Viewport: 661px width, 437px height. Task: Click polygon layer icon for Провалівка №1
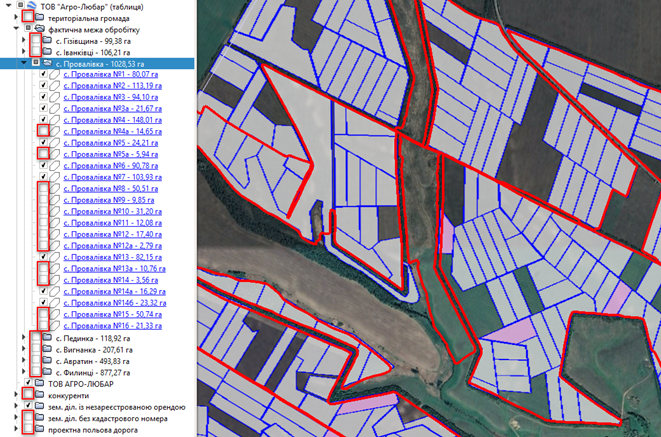pyautogui.click(x=55, y=74)
